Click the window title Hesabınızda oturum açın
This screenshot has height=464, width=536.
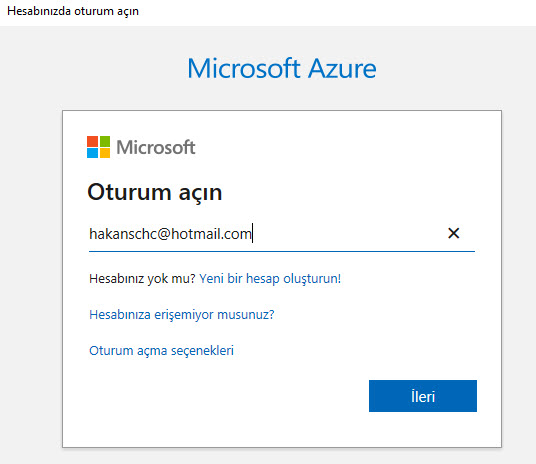73,11
